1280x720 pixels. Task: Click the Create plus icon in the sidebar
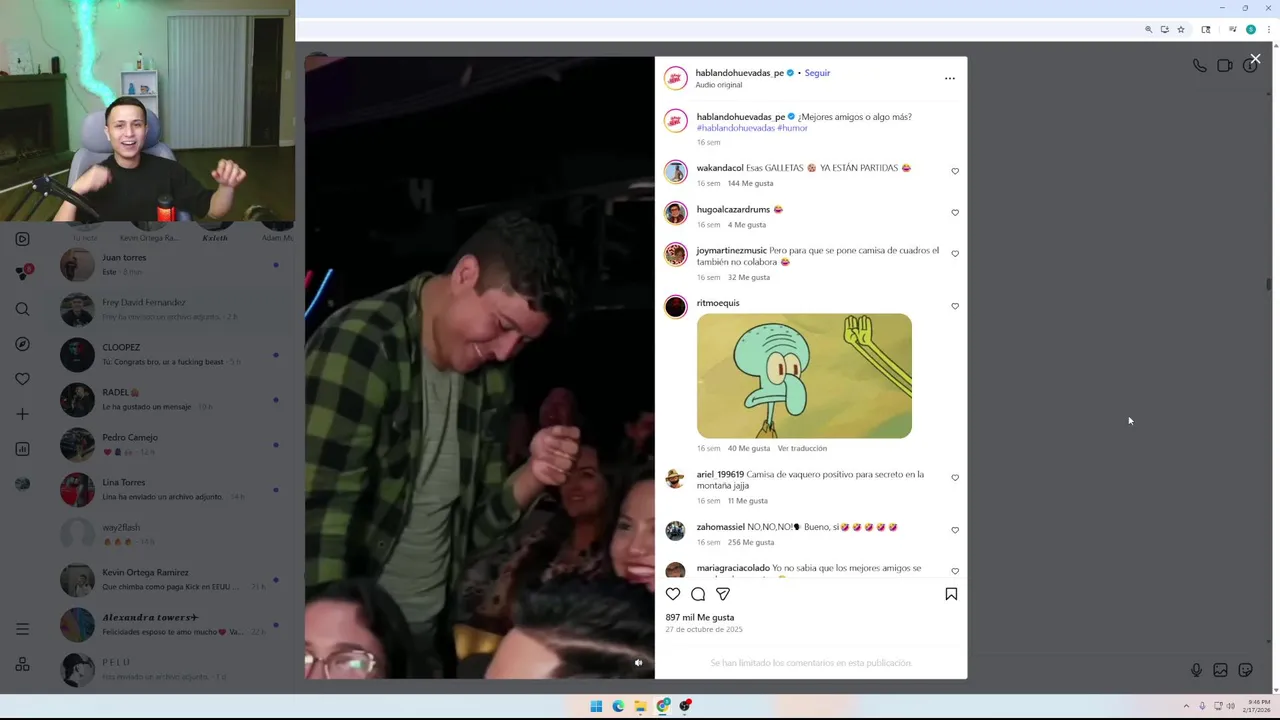pyautogui.click(x=22, y=414)
